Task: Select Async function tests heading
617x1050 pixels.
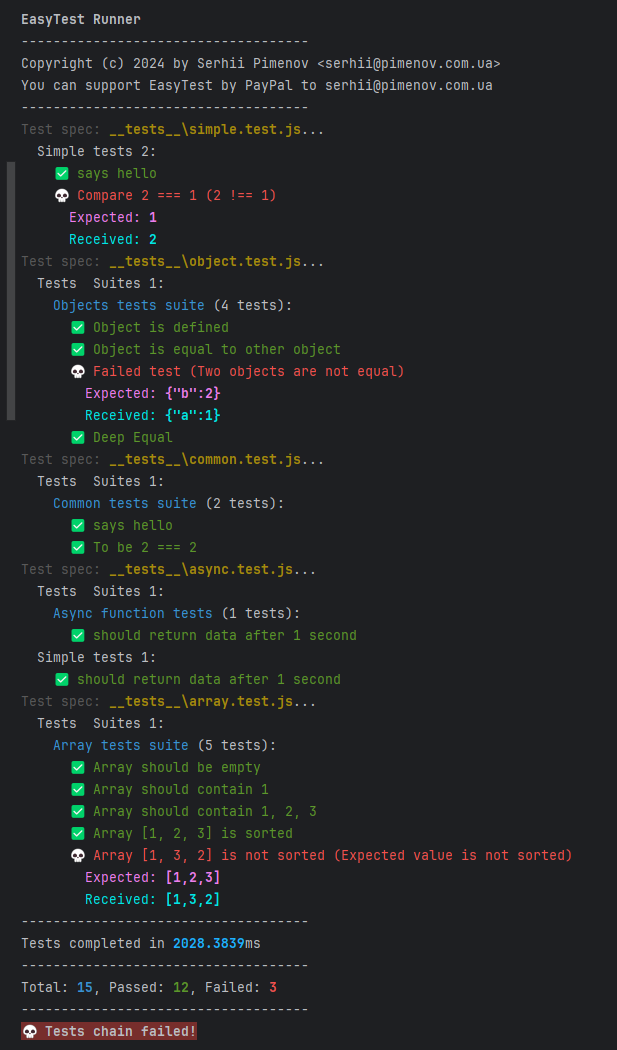Action: (133, 613)
